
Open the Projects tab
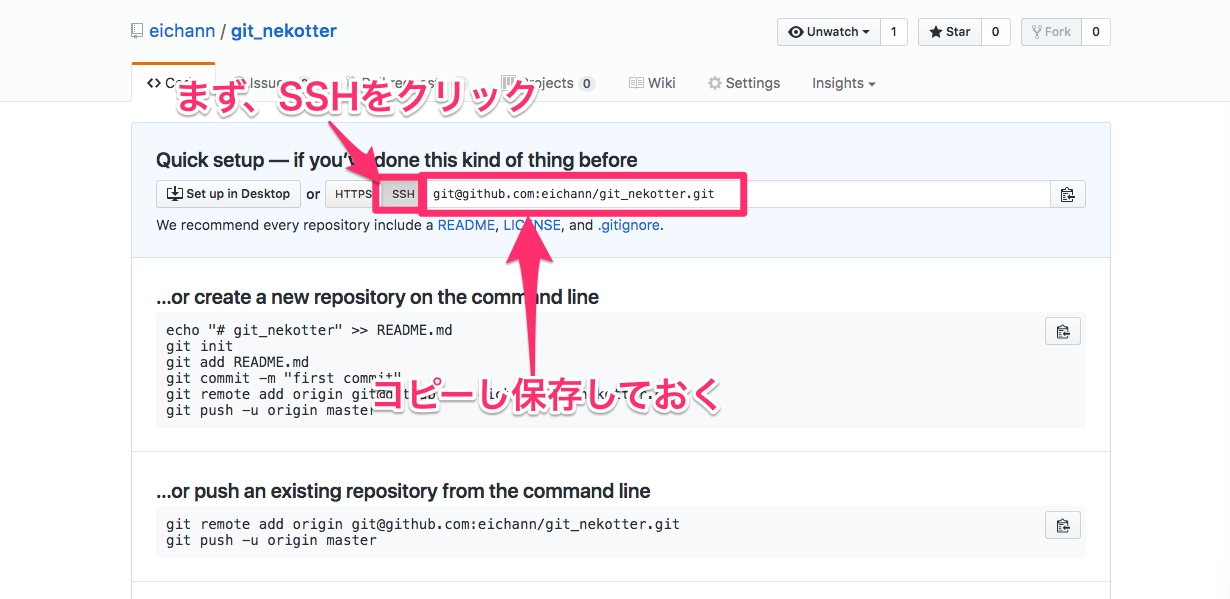tap(548, 83)
